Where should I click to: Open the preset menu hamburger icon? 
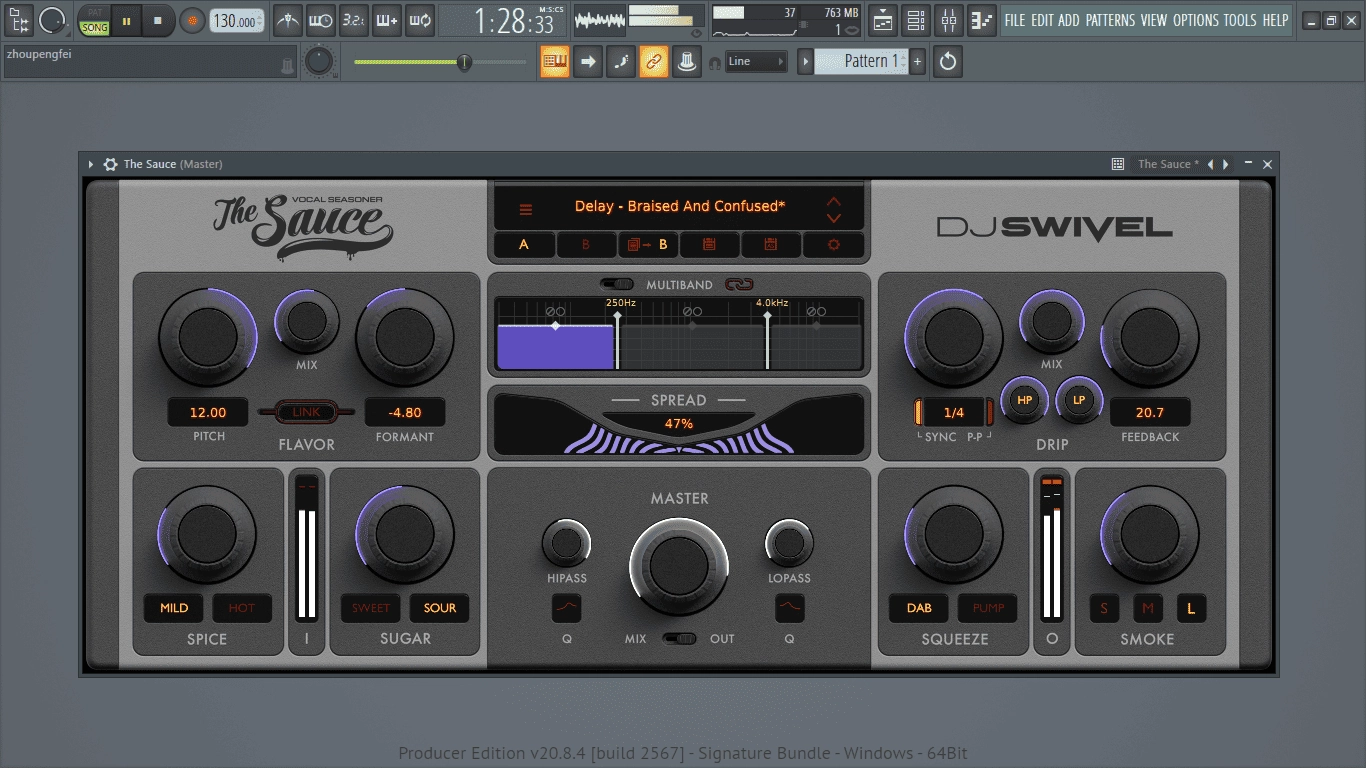point(525,210)
